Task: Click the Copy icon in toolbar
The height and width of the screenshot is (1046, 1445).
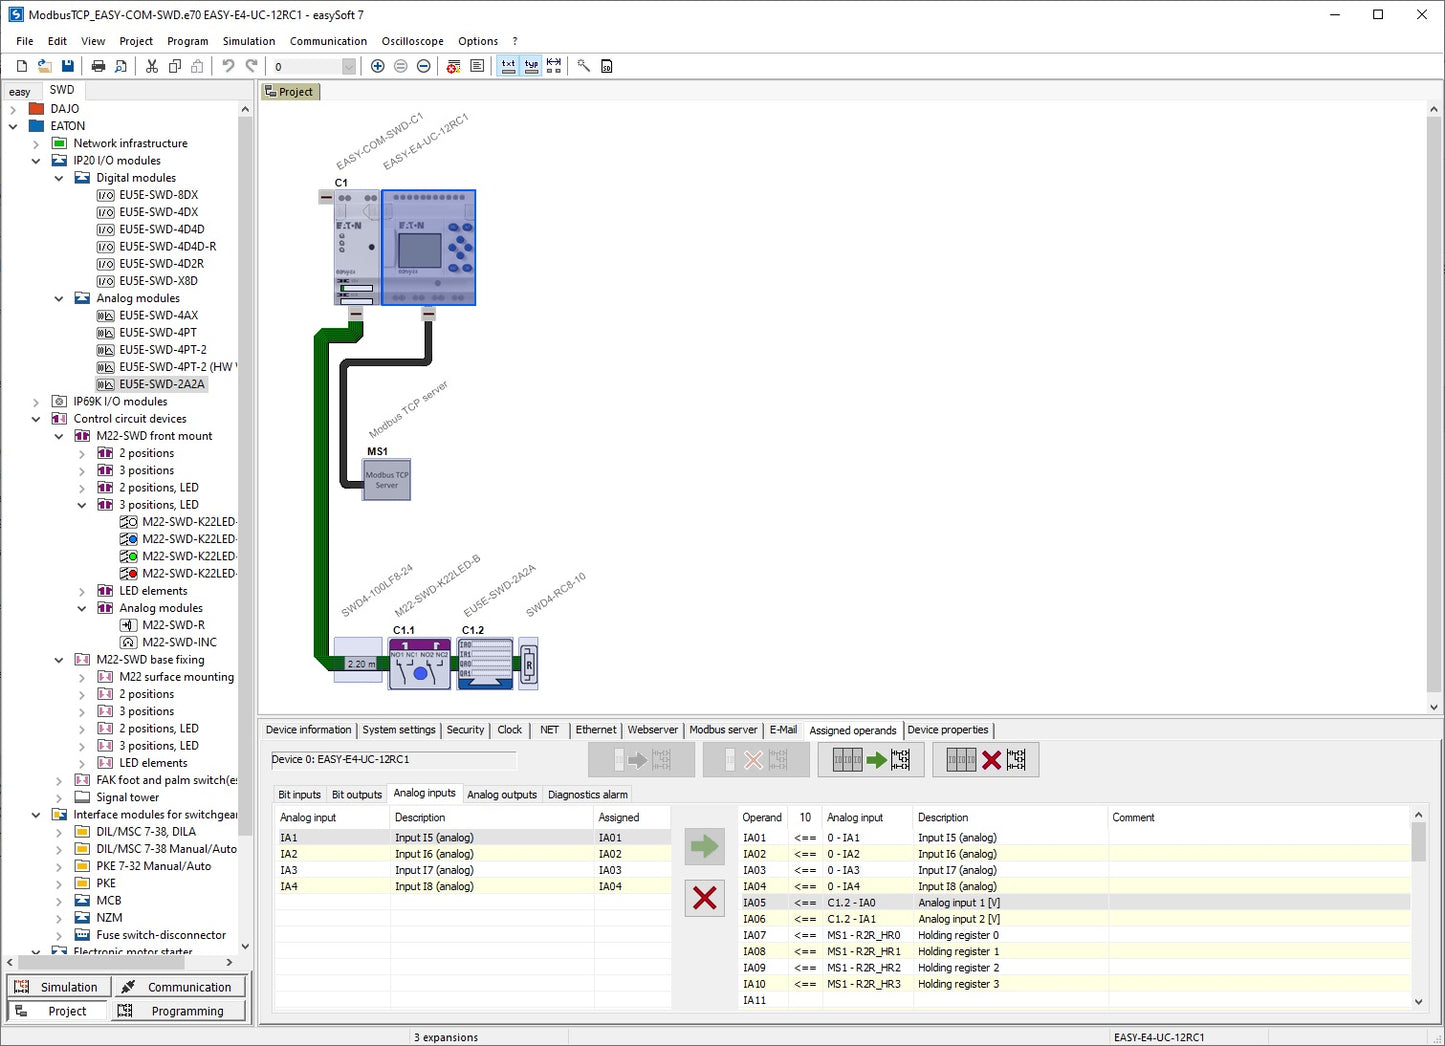Action: click(x=175, y=66)
